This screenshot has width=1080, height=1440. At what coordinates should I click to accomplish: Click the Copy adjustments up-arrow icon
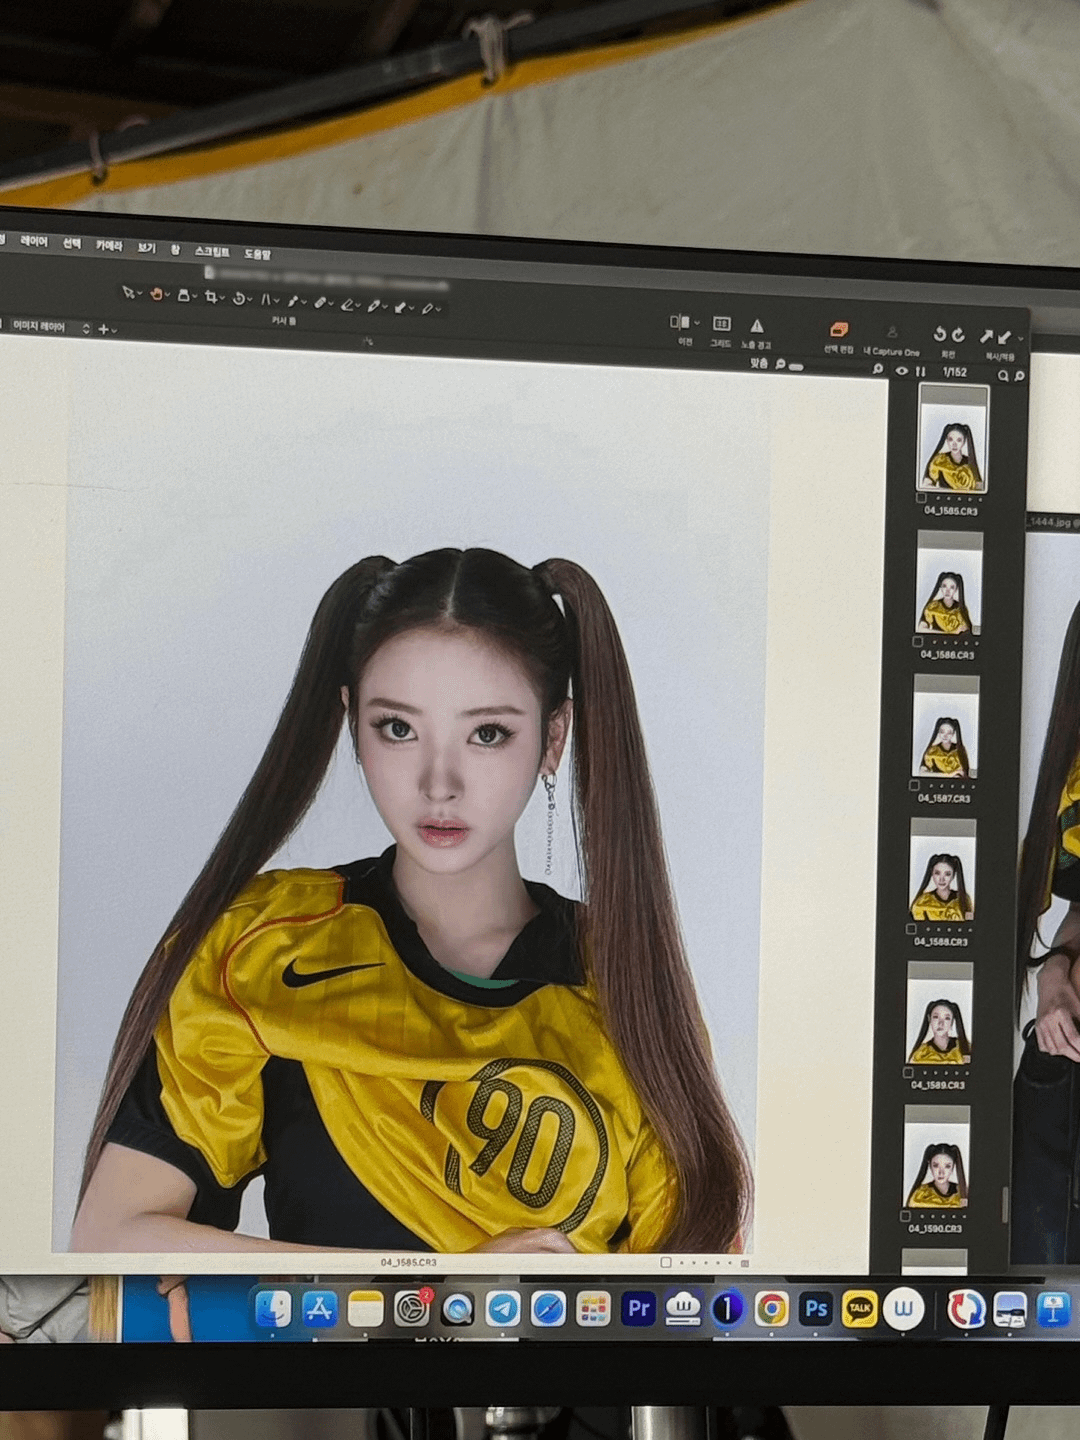point(986,337)
